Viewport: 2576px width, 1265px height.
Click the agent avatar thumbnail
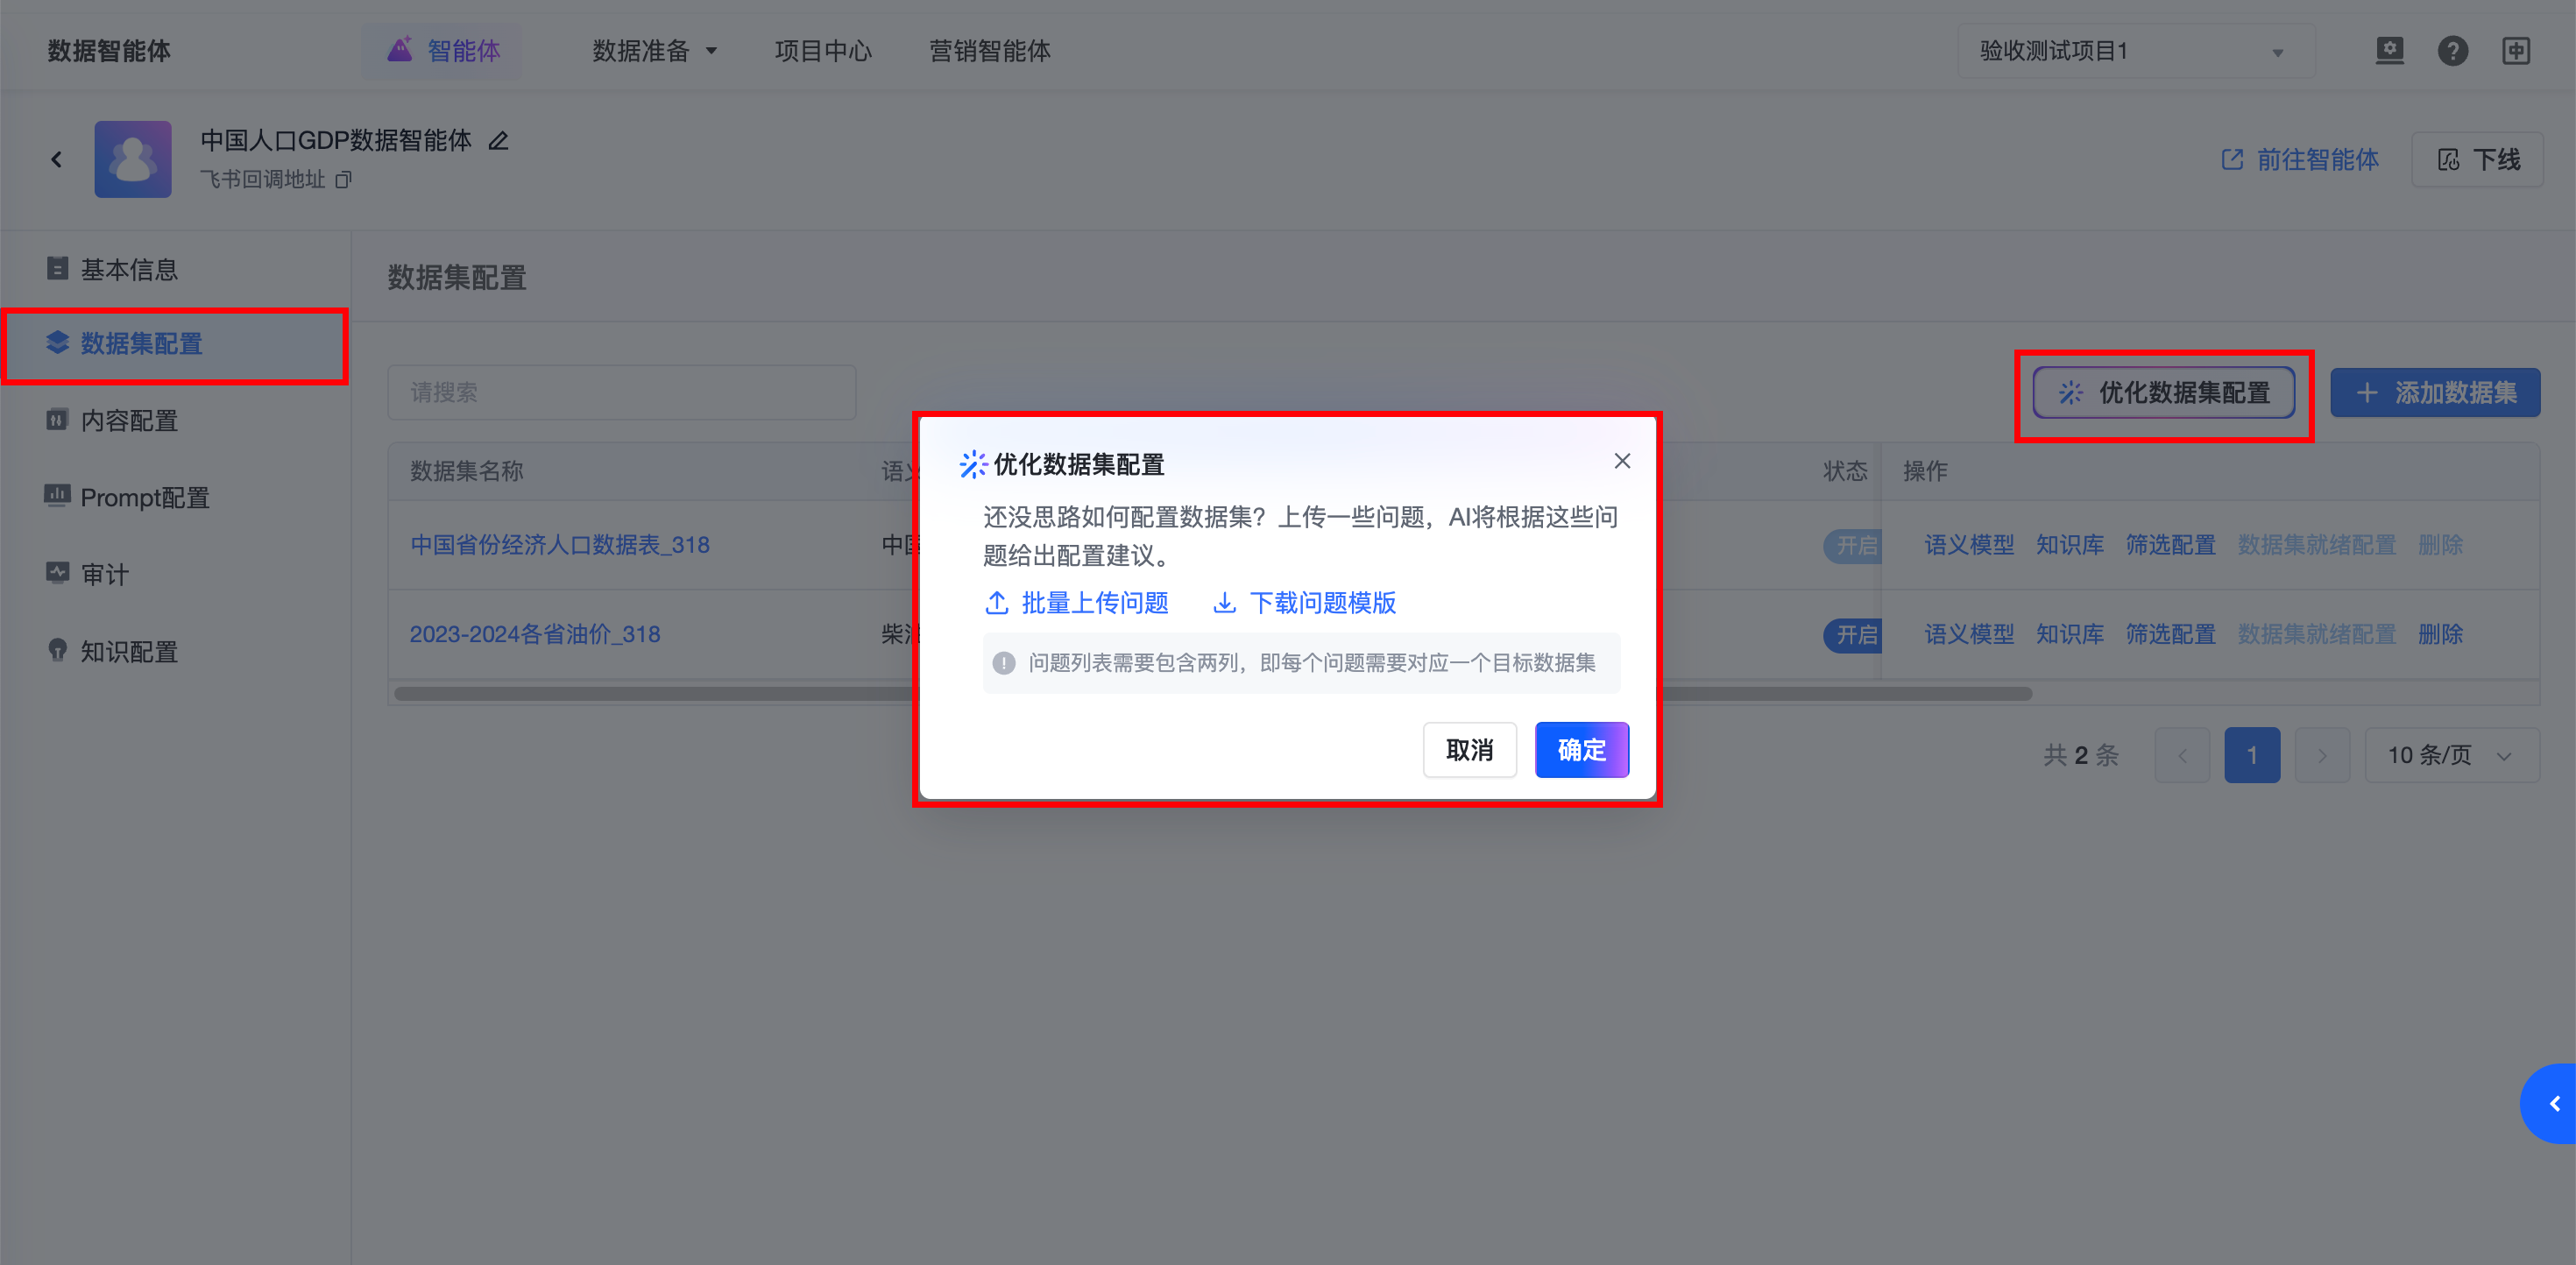pyautogui.click(x=133, y=159)
